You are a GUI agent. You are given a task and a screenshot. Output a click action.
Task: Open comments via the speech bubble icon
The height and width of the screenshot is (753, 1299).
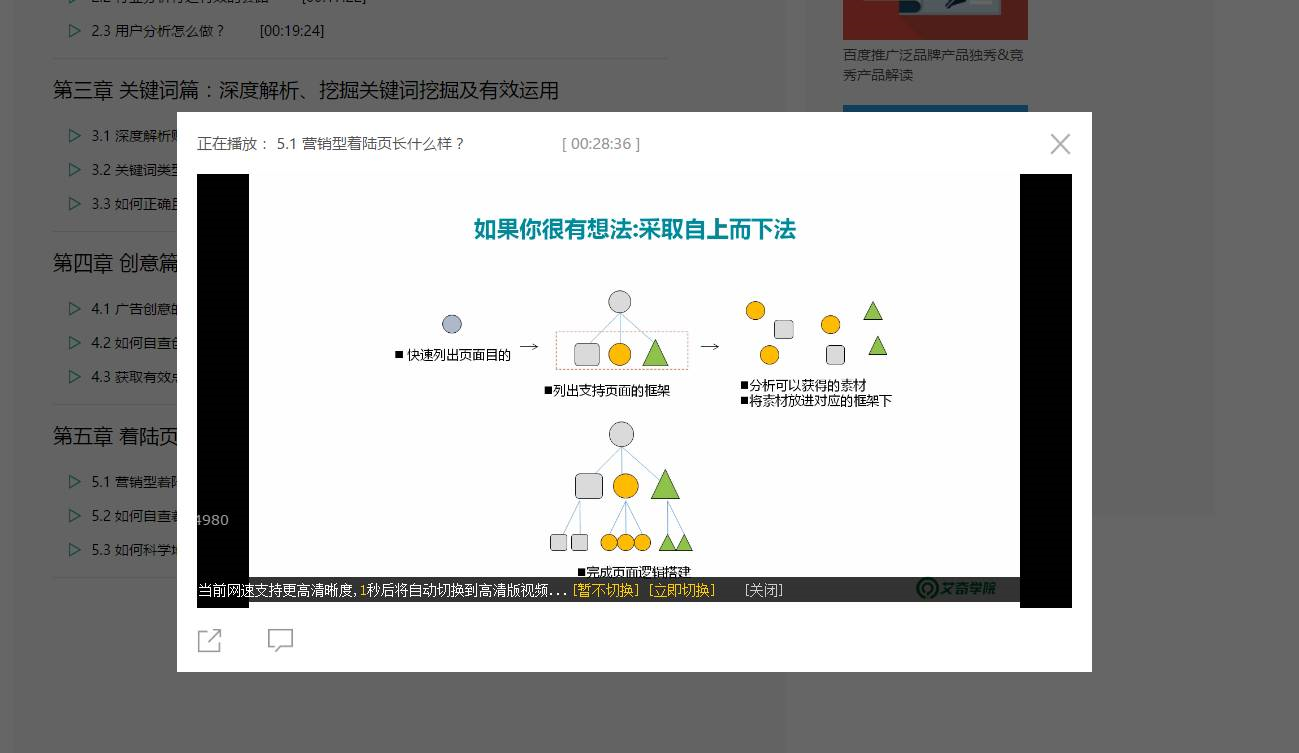(x=280, y=640)
